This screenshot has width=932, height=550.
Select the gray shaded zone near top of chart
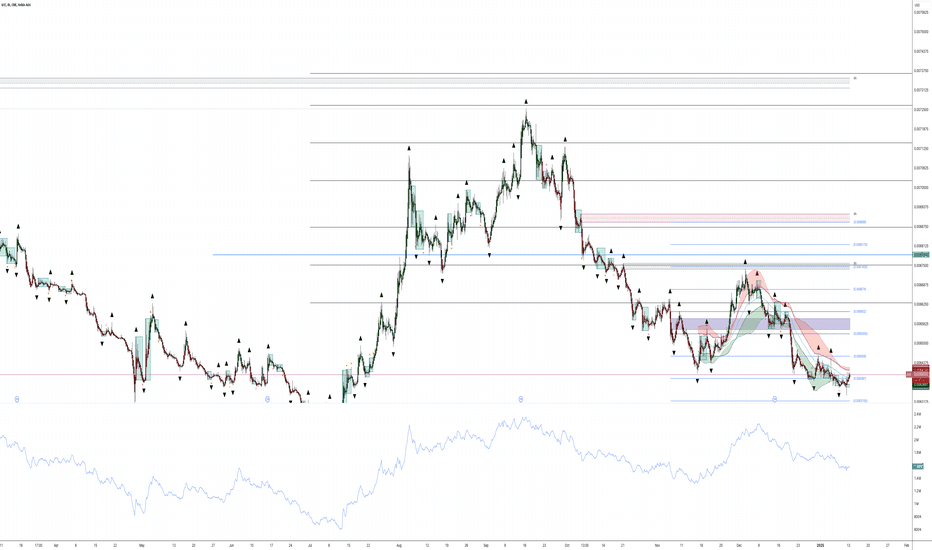tap(424, 81)
